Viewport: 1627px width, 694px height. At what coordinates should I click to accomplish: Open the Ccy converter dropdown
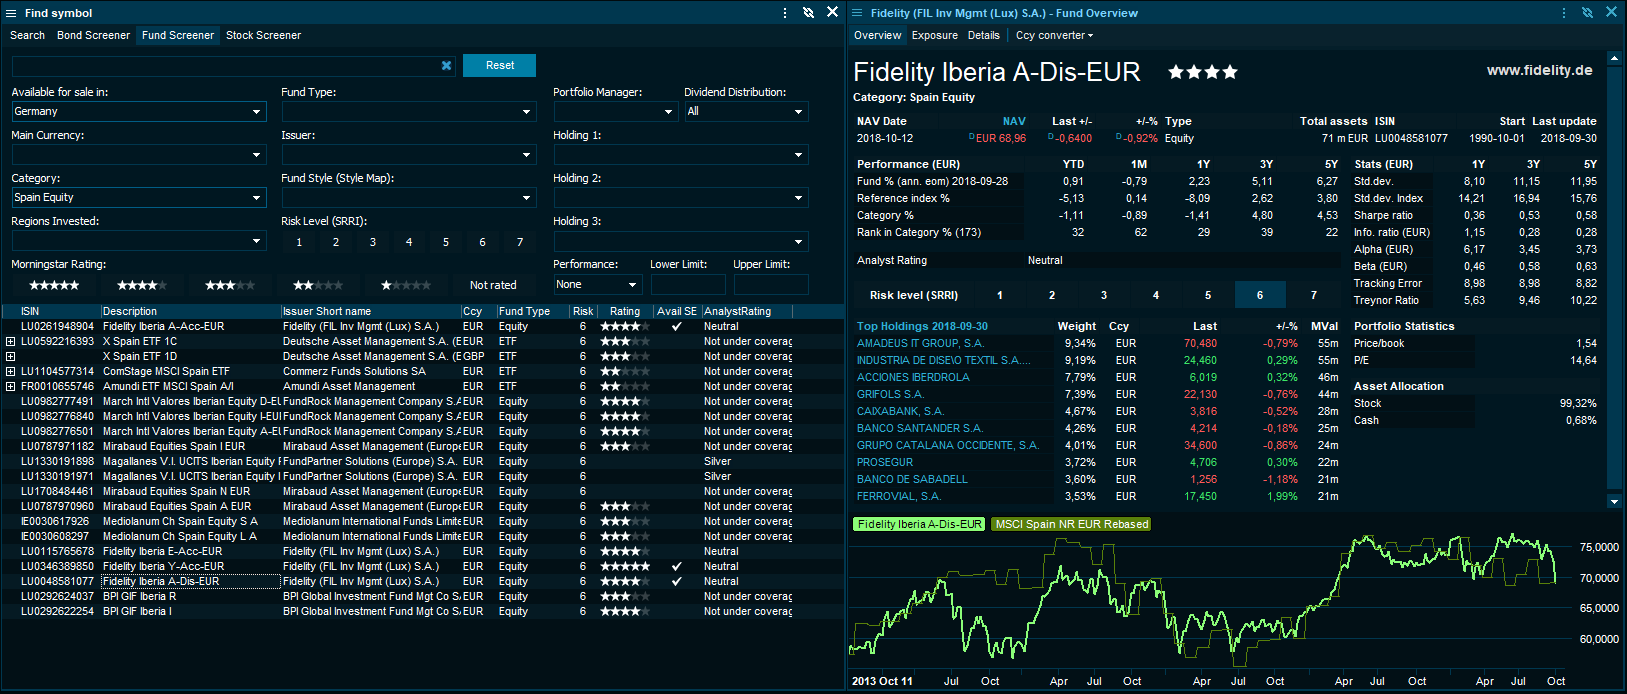1054,35
